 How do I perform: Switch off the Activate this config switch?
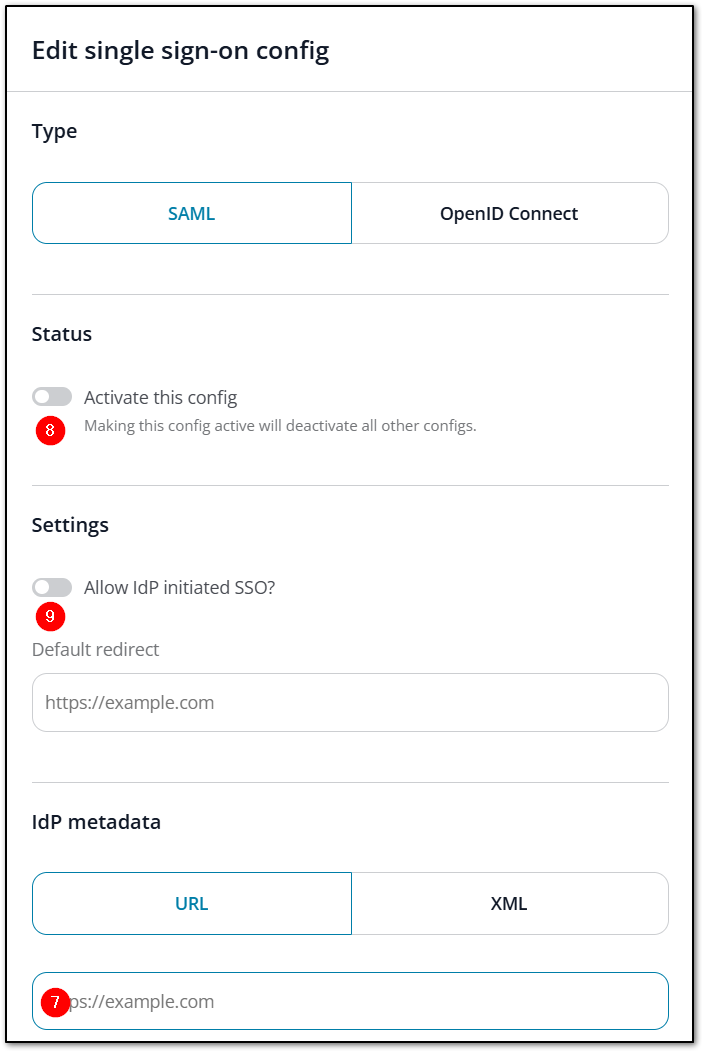(52, 396)
